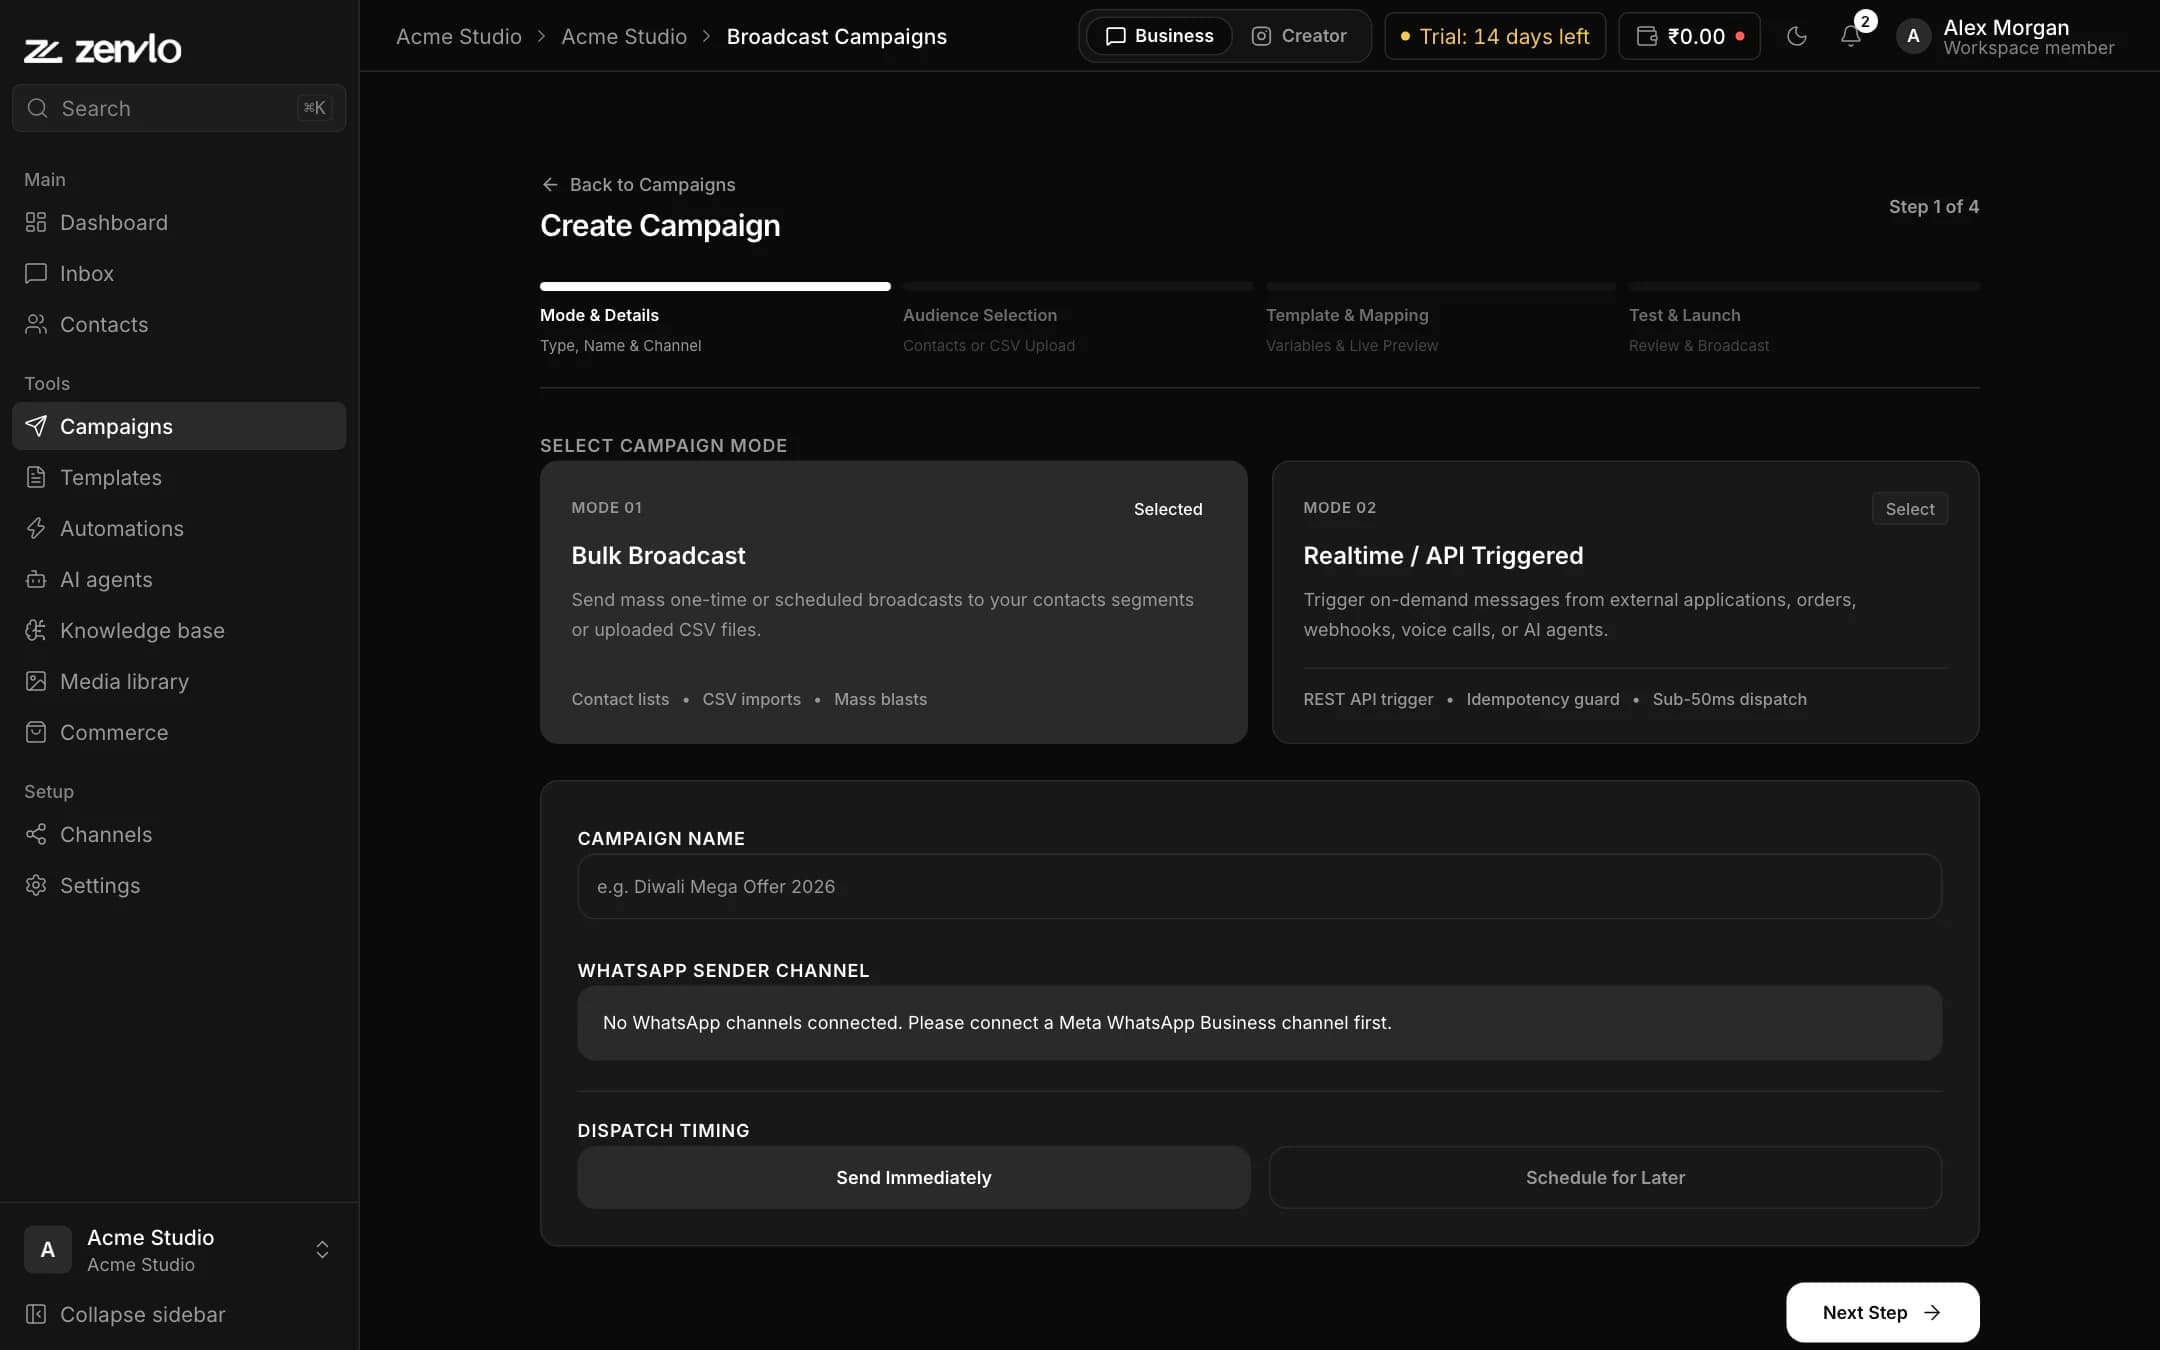Open Channels setup page
Viewport: 2160px width, 1350px height.
coord(179,834)
